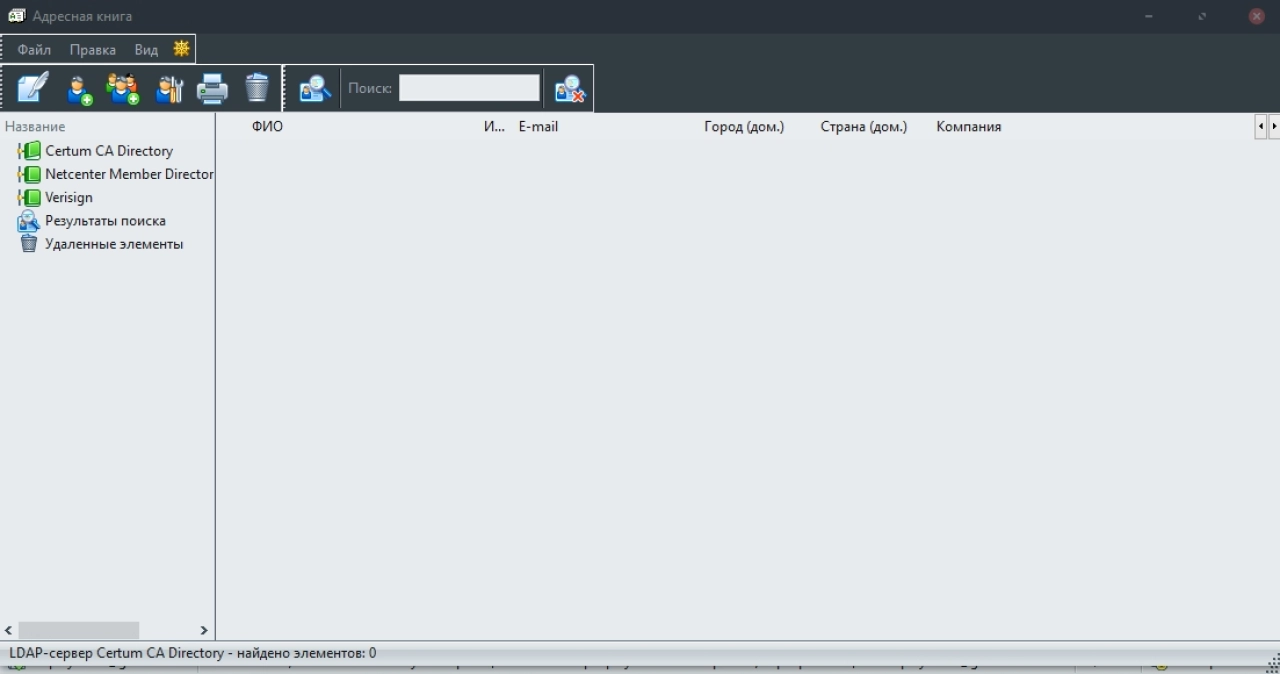1280x674 pixels.
Task: Select the Verisign directory
Action: click(68, 197)
